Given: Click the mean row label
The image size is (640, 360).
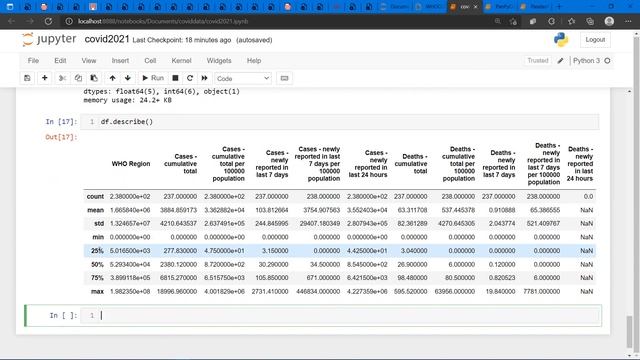Looking at the screenshot, I should tap(96, 210).
